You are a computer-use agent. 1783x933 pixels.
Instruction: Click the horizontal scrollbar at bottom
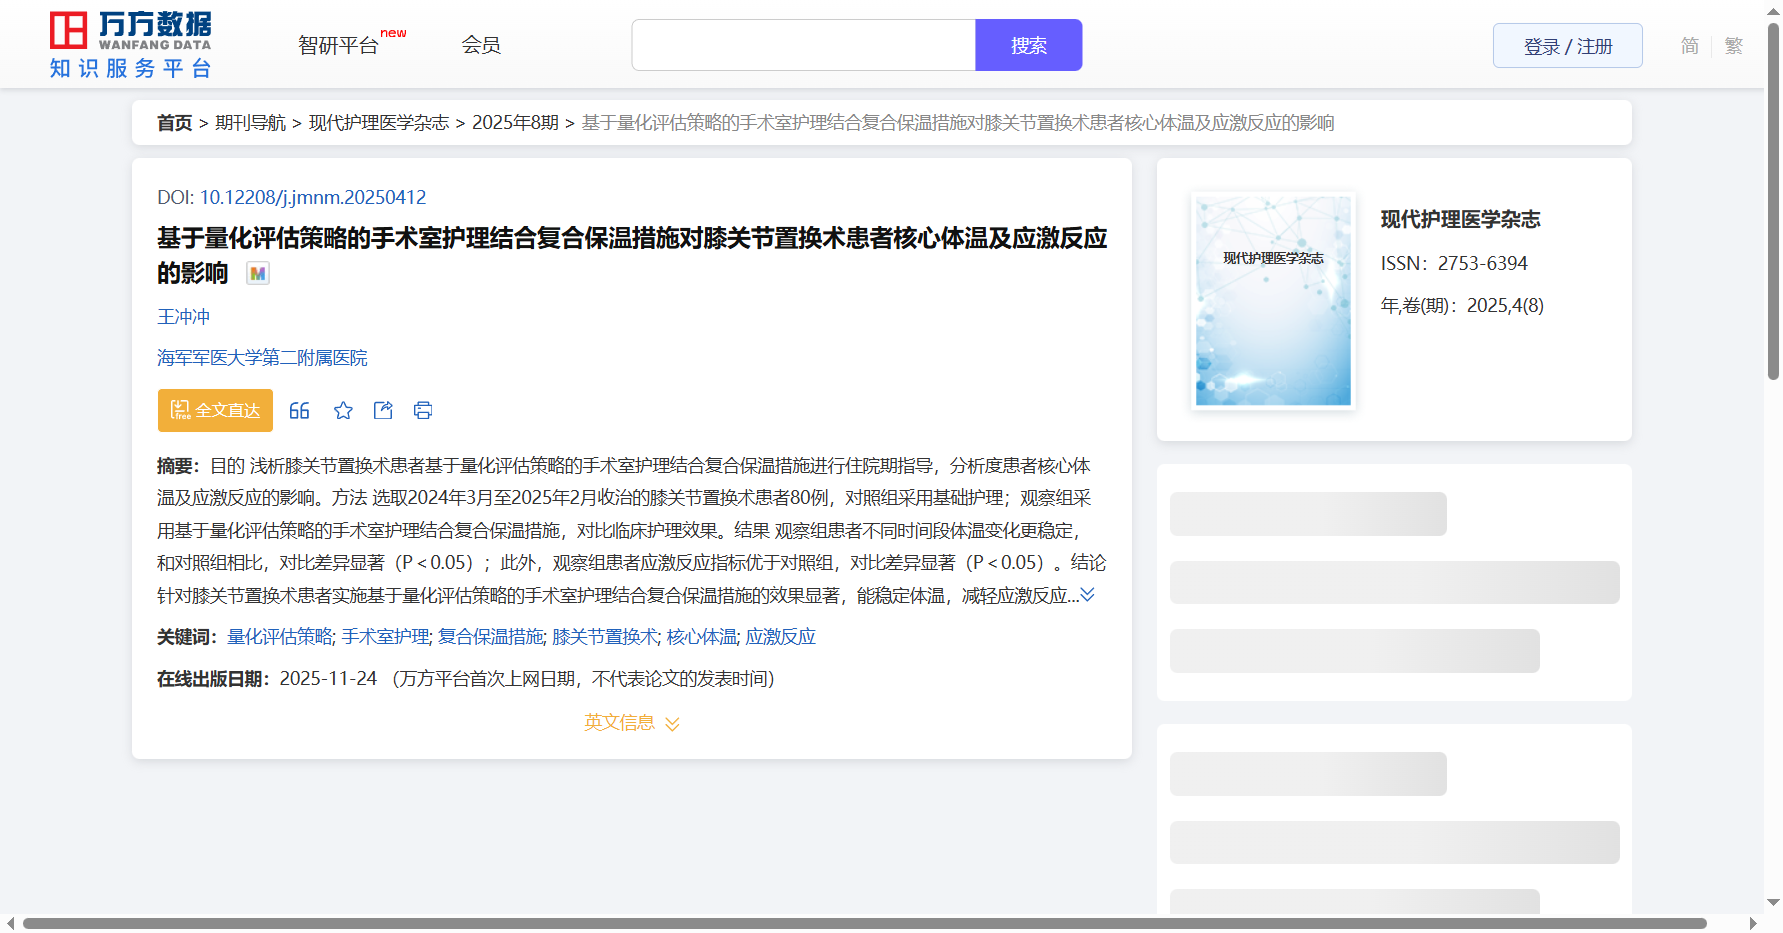864,923
